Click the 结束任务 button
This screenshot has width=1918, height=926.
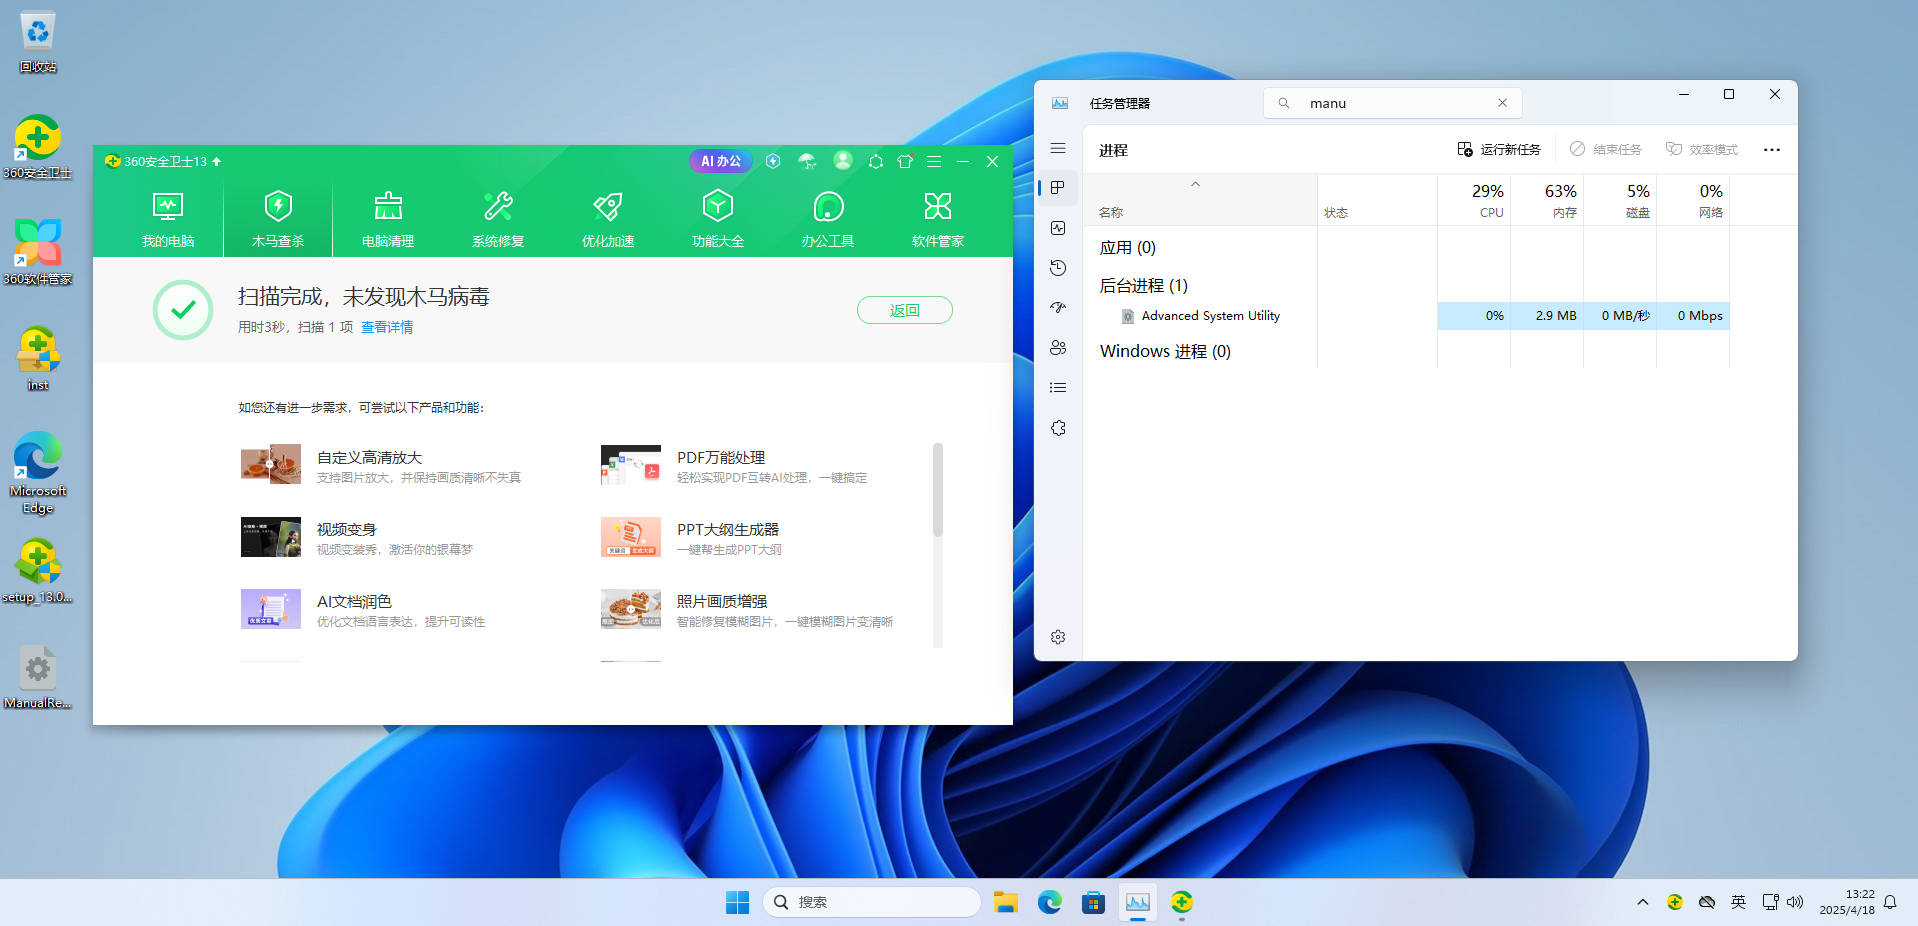[x=1606, y=149]
